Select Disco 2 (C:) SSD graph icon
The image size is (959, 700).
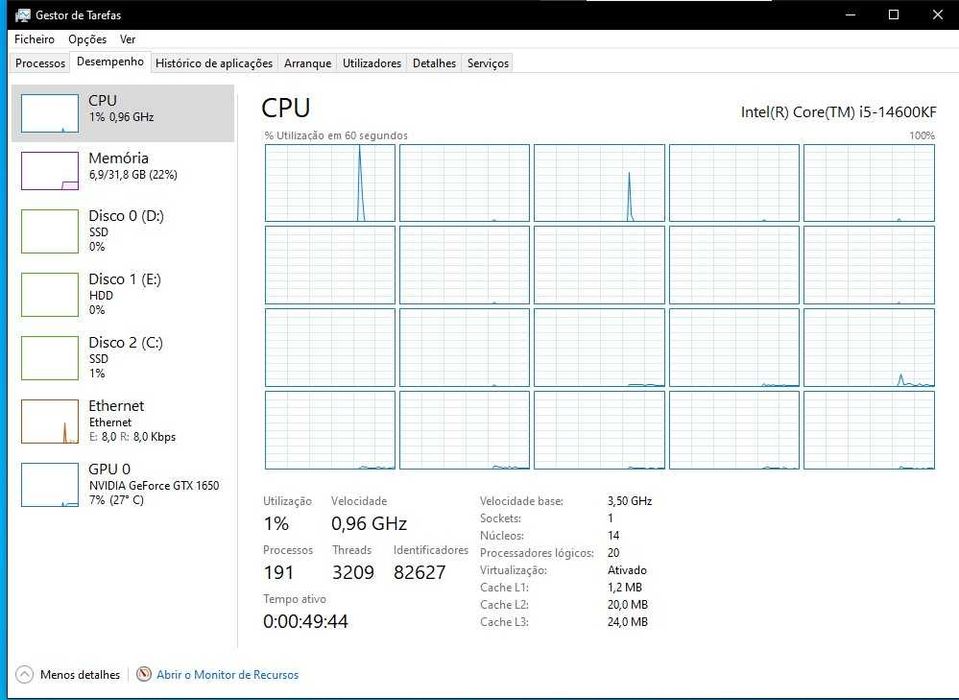tap(50, 357)
